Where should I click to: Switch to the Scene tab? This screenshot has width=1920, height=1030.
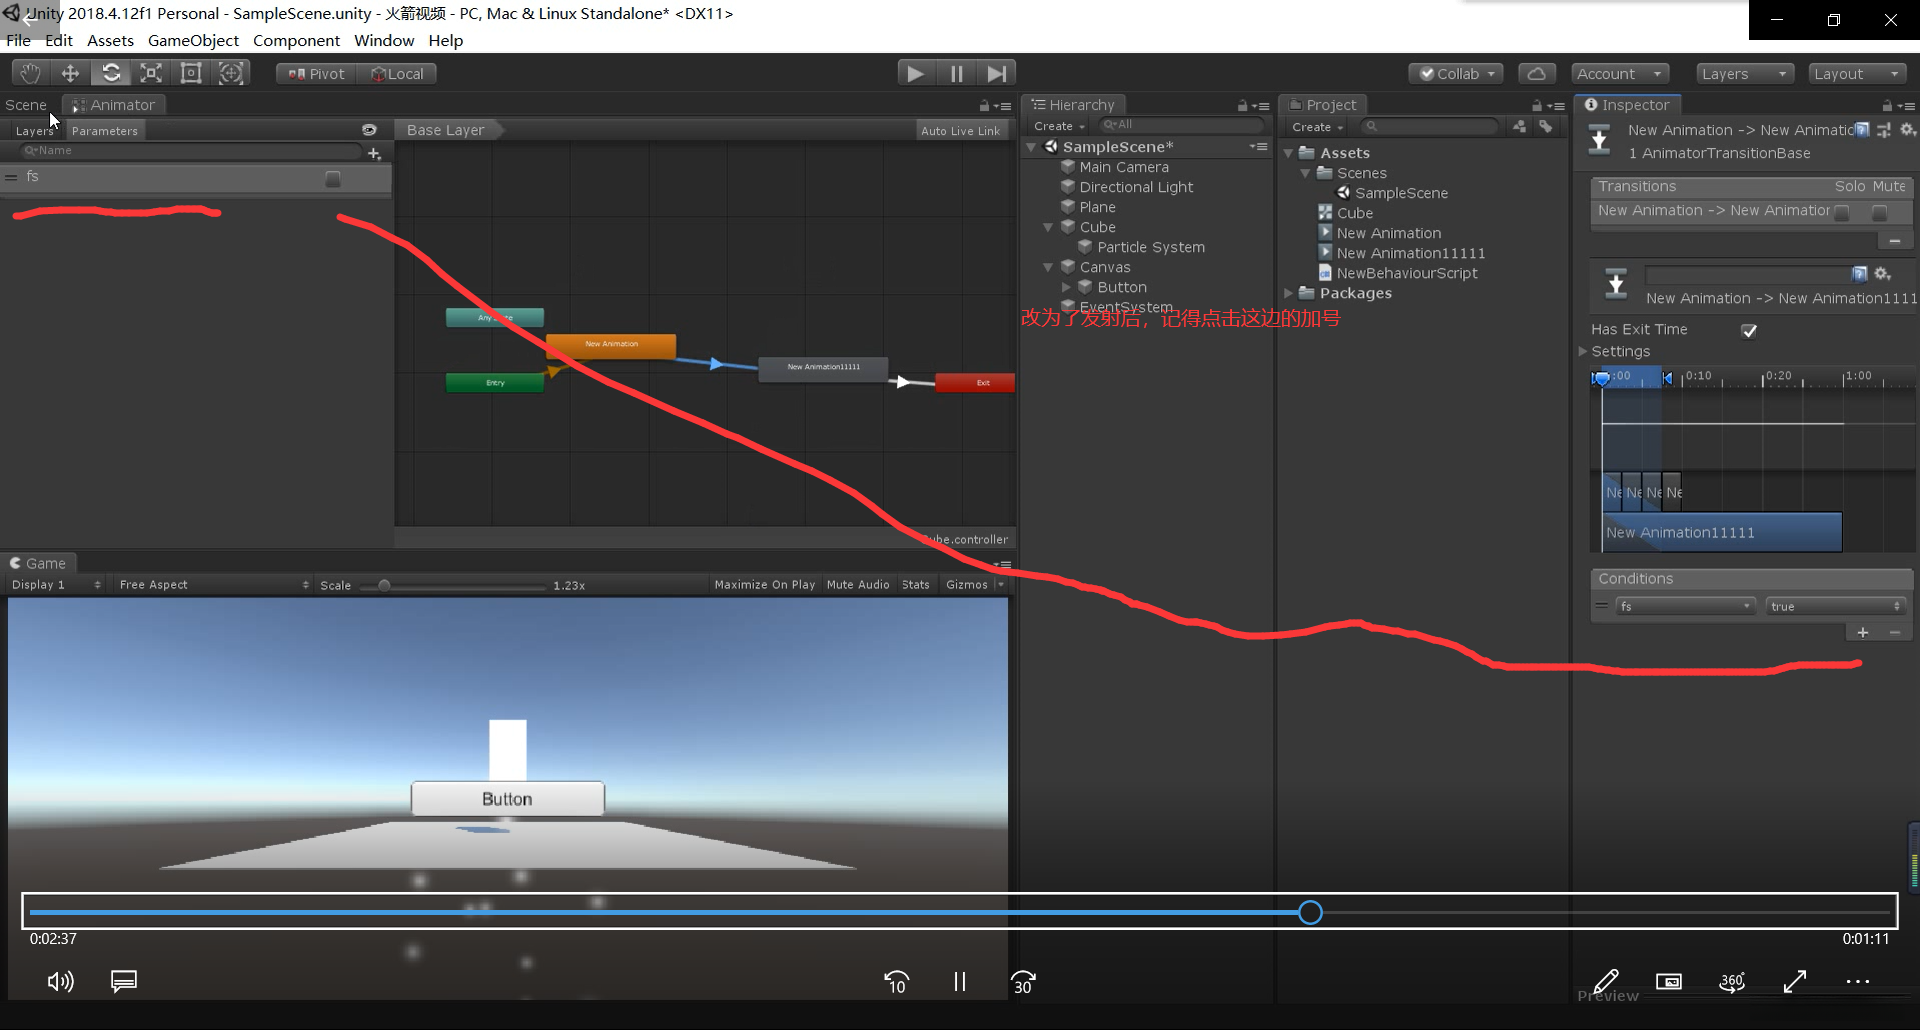coord(26,105)
